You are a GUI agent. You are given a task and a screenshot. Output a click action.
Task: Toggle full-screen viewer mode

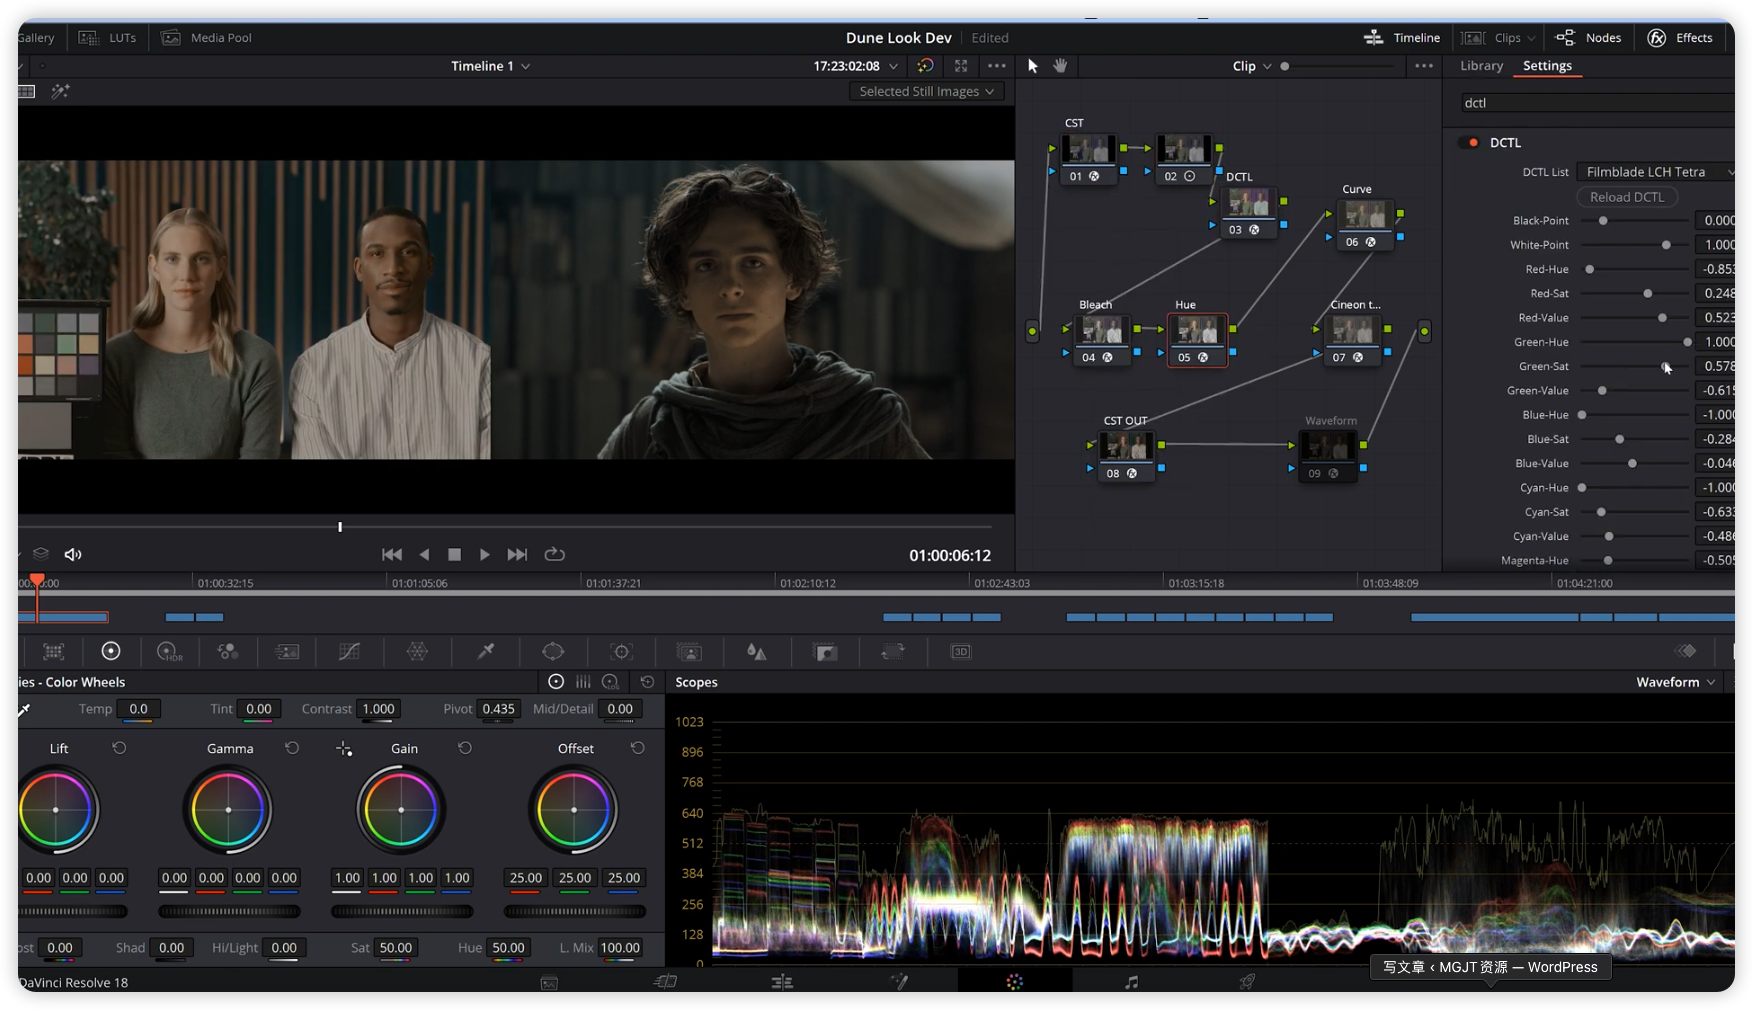961,66
